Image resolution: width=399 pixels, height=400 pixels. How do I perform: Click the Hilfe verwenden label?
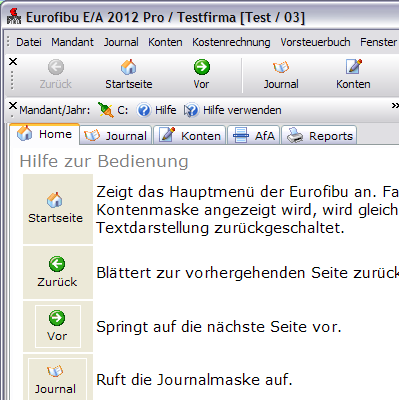coord(242,110)
